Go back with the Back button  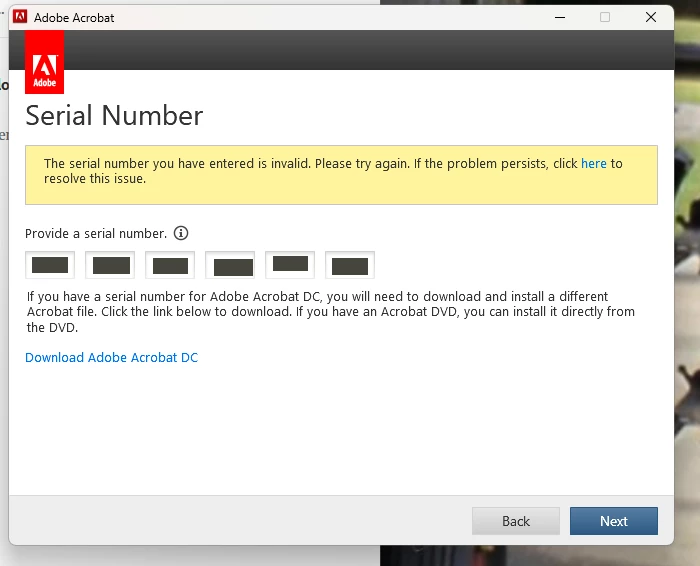(x=516, y=520)
